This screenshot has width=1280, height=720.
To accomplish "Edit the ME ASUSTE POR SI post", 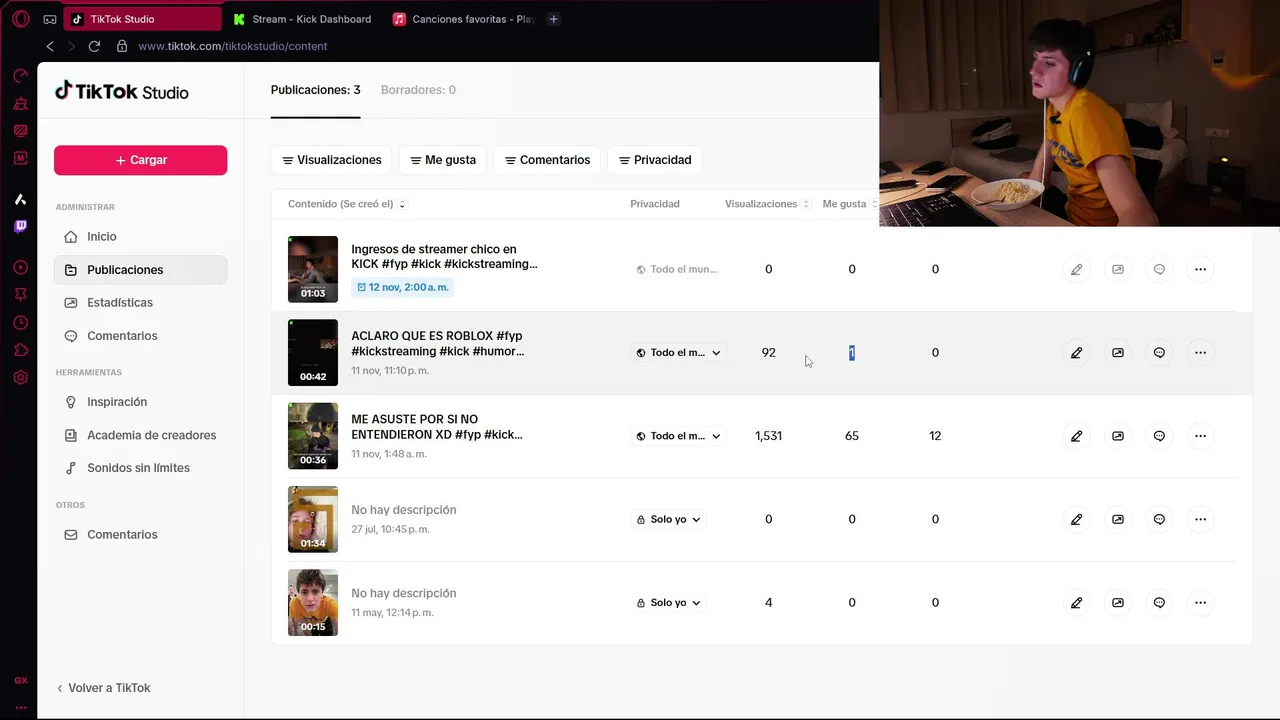I will 1076,436.
